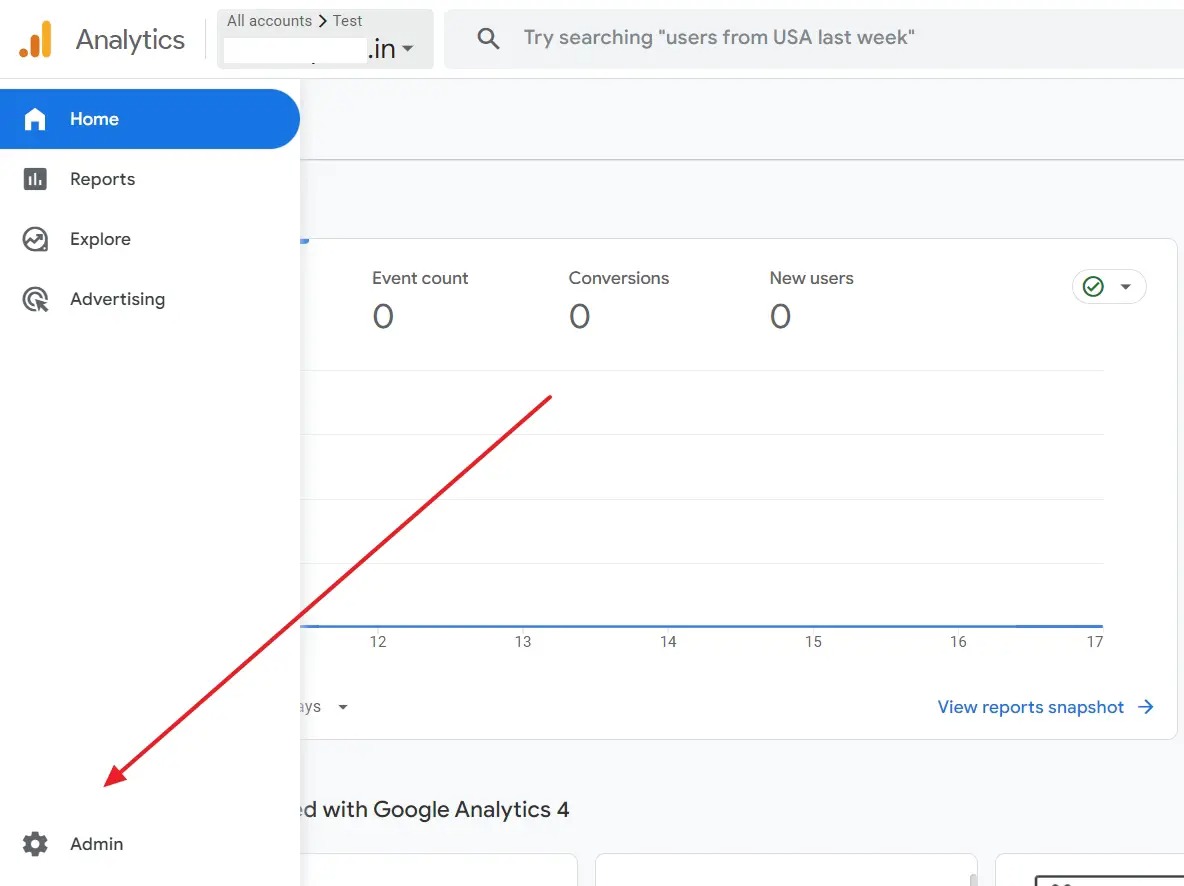This screenshot has height=886, width=1184.
Task: Select Explore from the left navigation
Action: pos(100,238)
